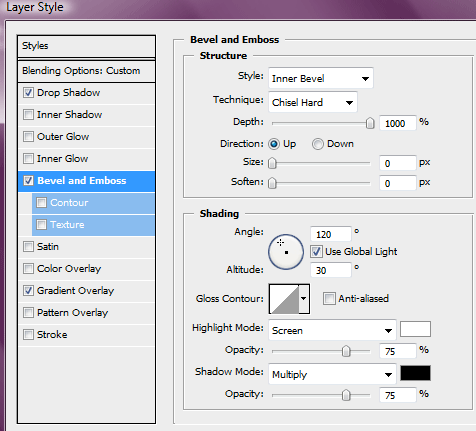Uncheck the Drop Shadow effect

(x=28, y=93)
